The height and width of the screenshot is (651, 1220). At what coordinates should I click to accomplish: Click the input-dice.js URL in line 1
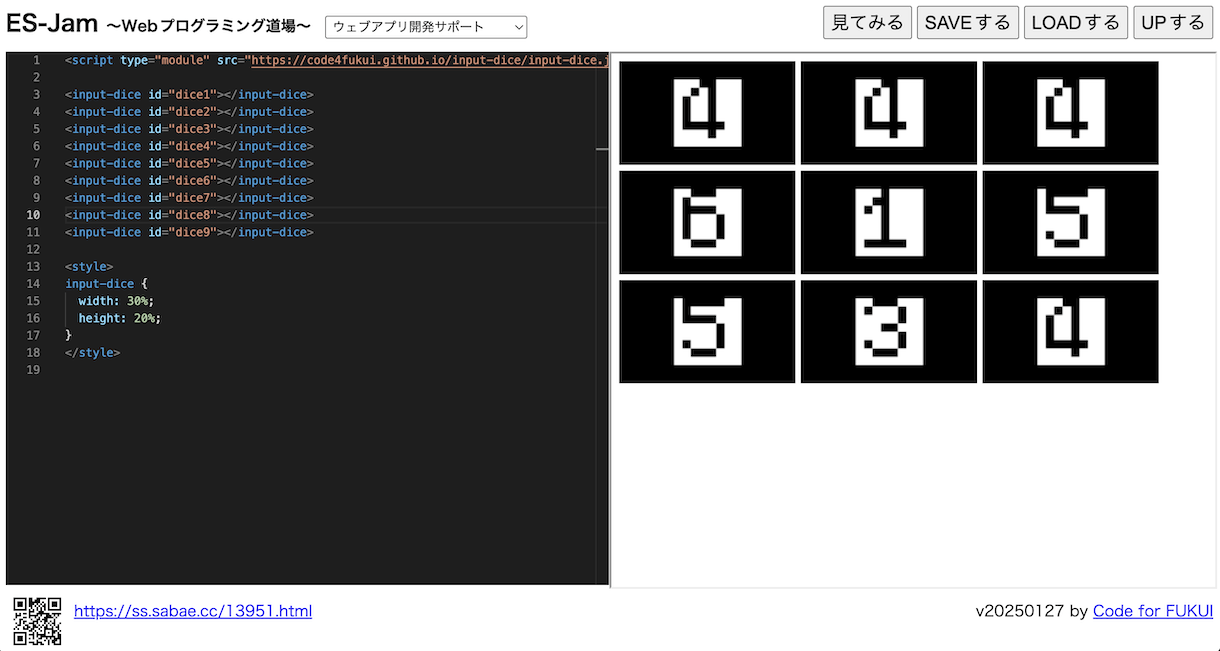coord(429,60)
